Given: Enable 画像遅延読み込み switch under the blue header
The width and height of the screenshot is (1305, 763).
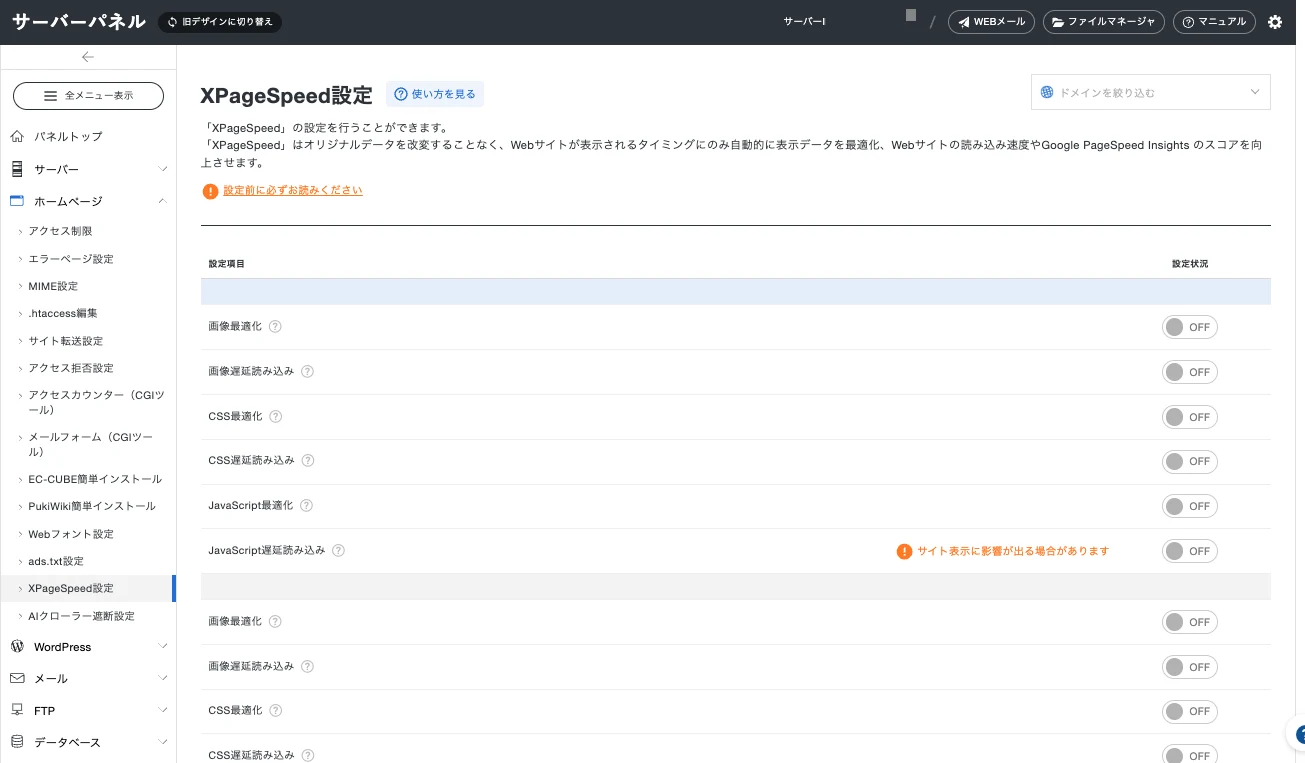Looking at the screenshot, I should (1189, 372).
